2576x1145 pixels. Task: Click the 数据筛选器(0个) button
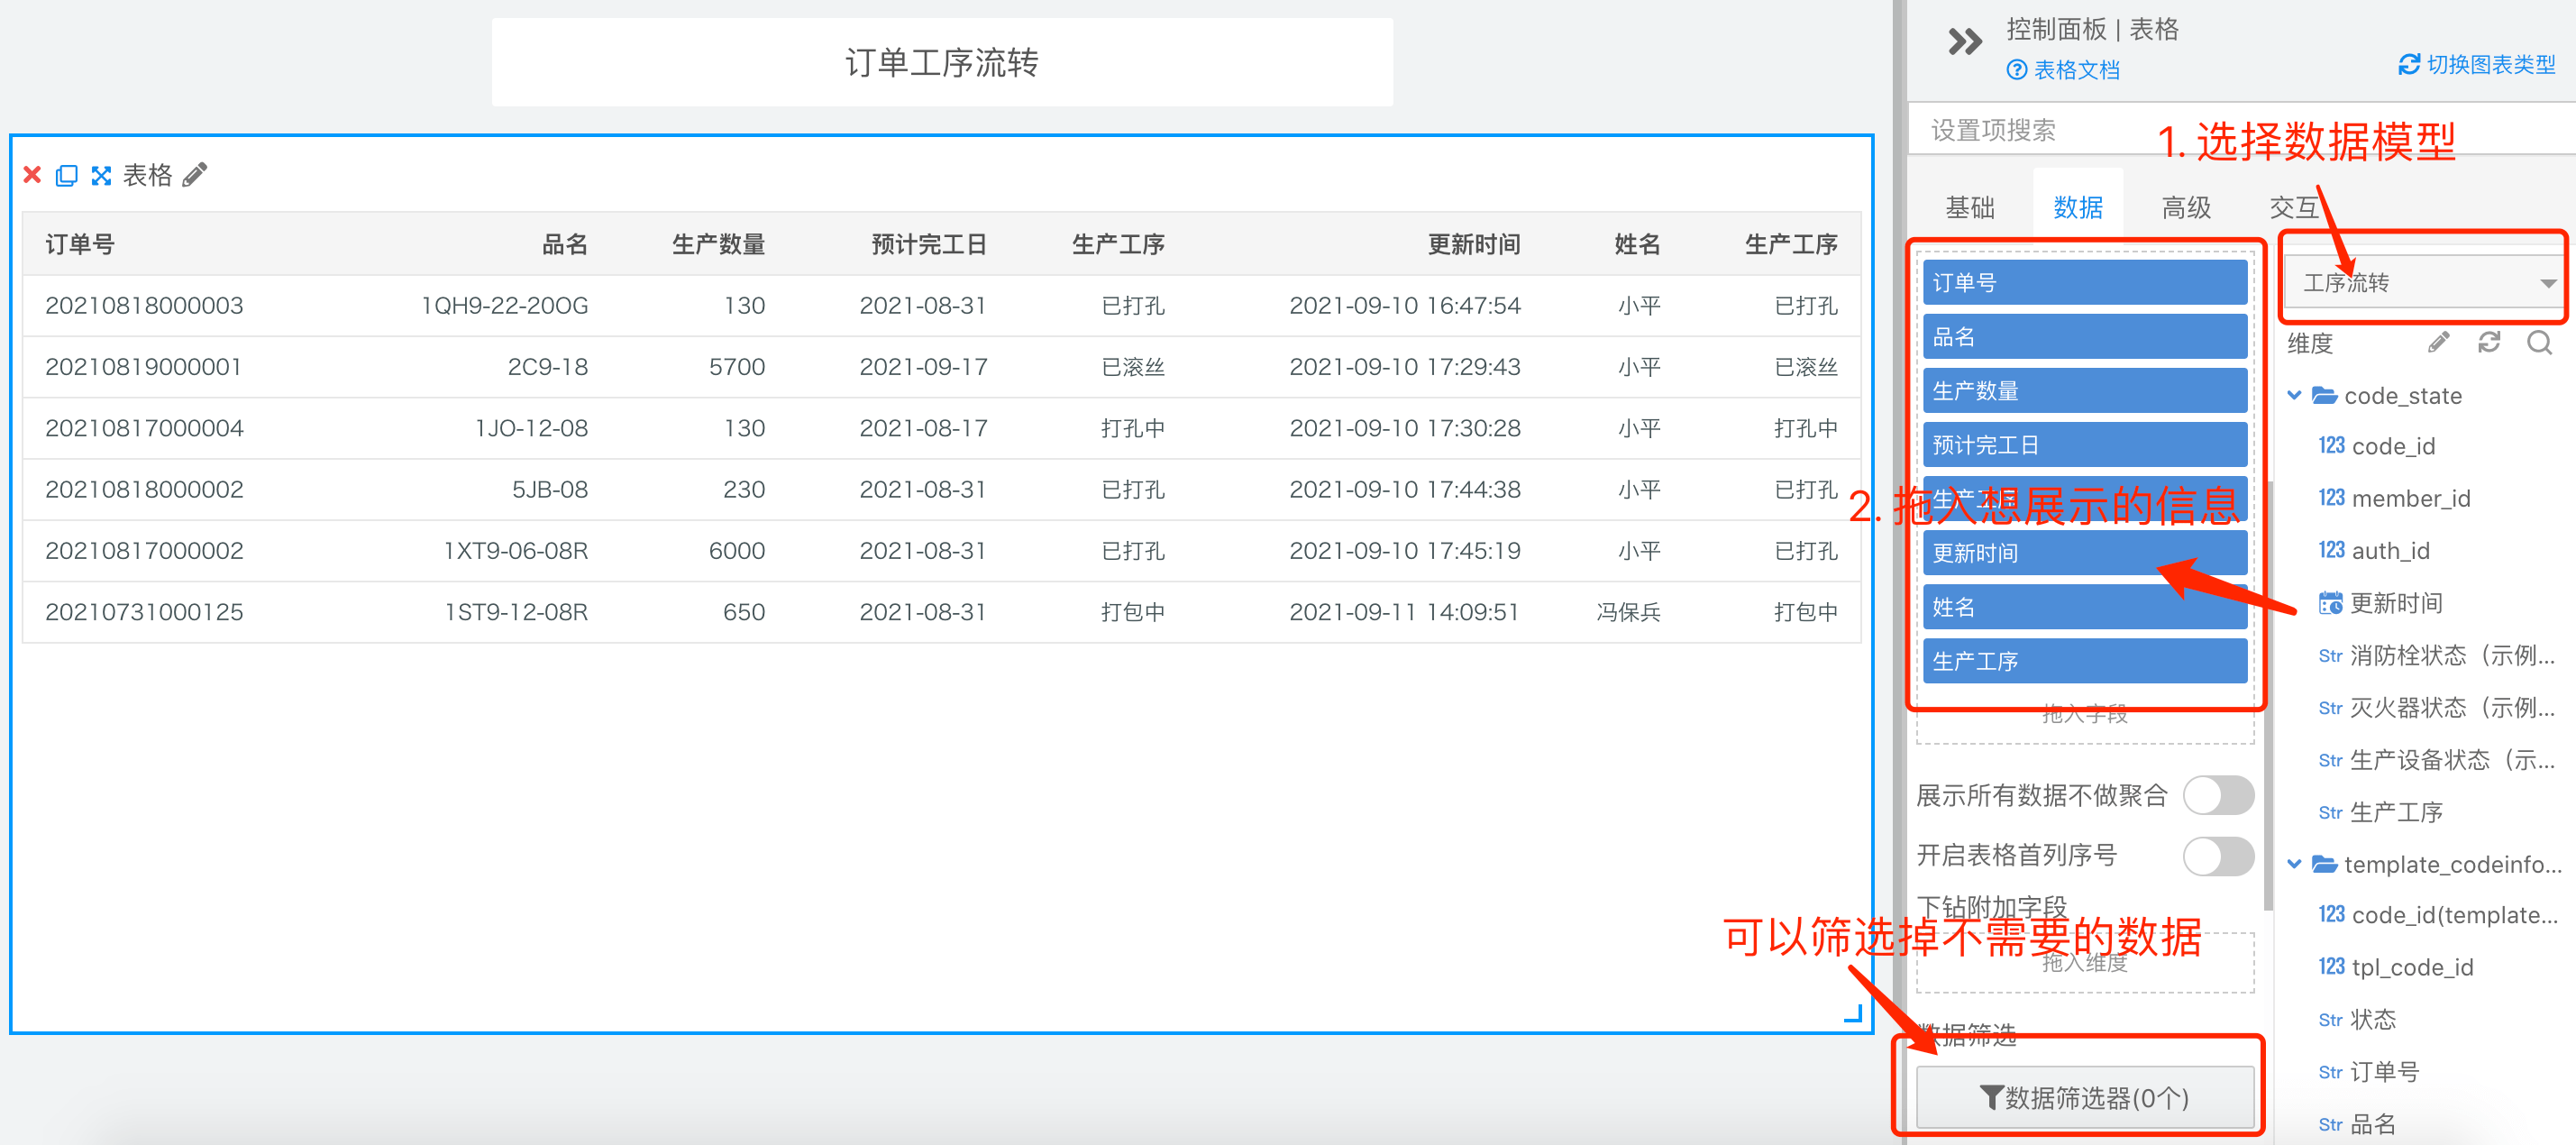coord(2084,1097)
